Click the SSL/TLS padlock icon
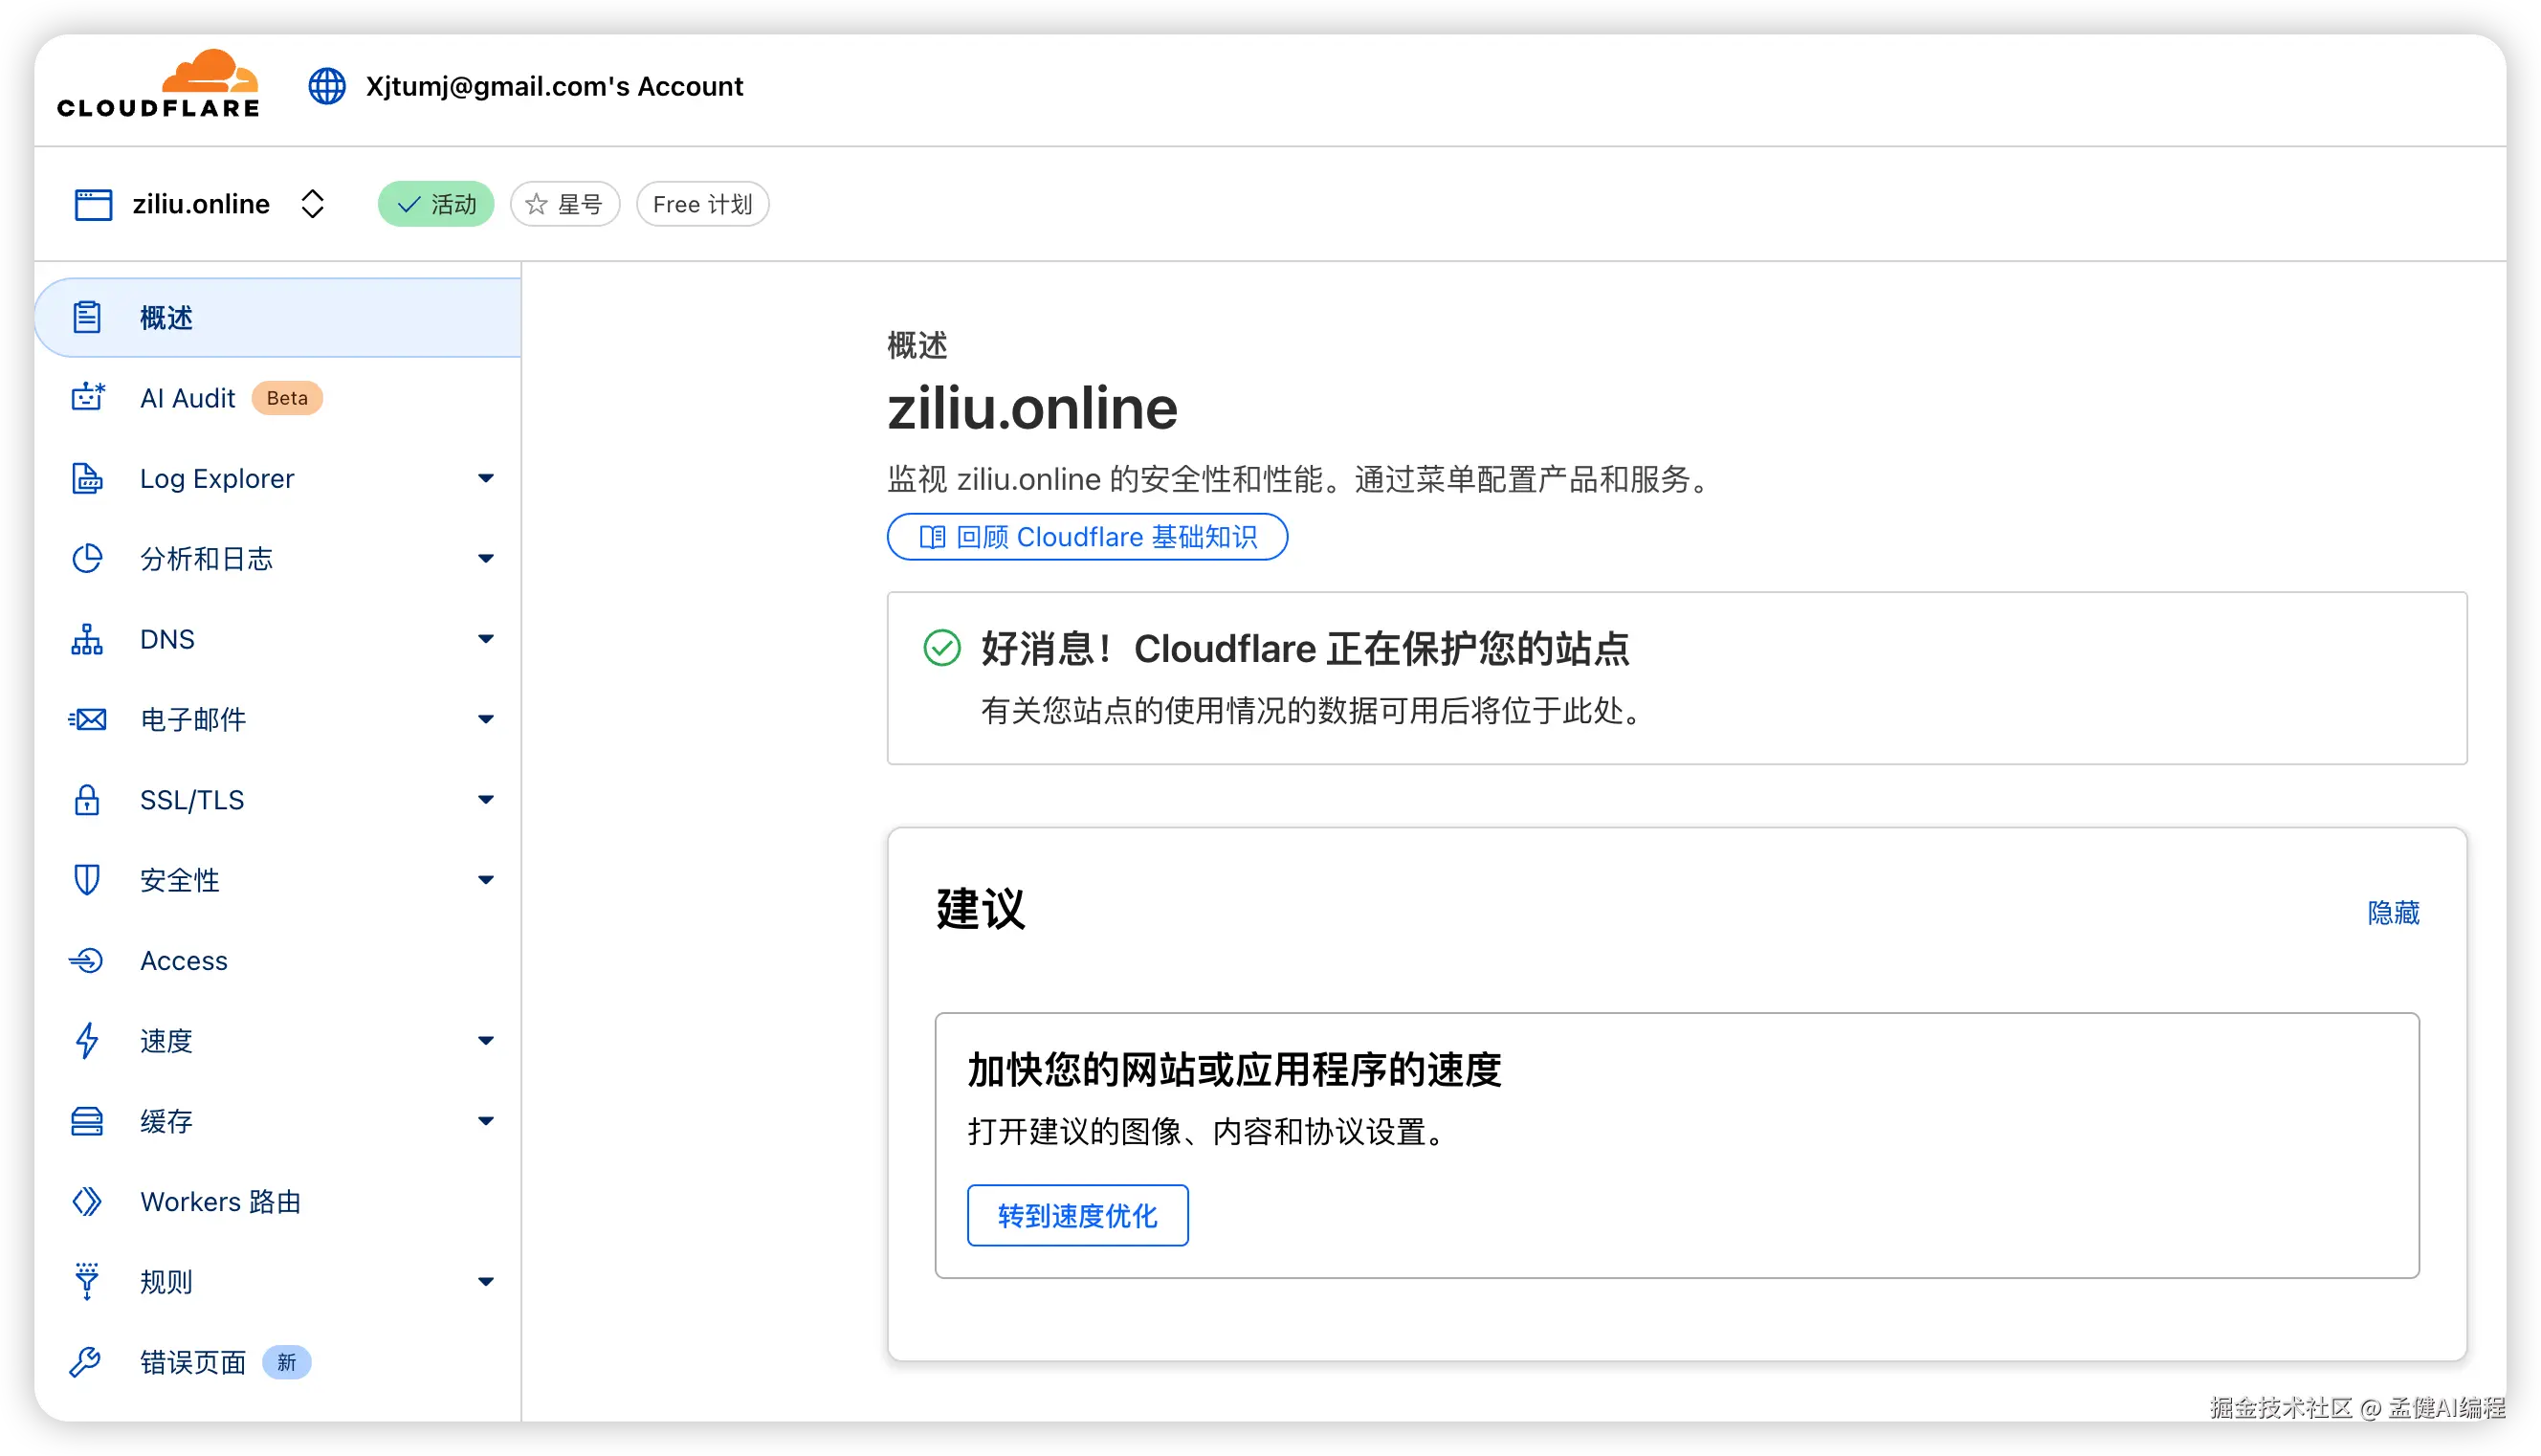Screen dimensions: 2541x1456 click(87, 800)
